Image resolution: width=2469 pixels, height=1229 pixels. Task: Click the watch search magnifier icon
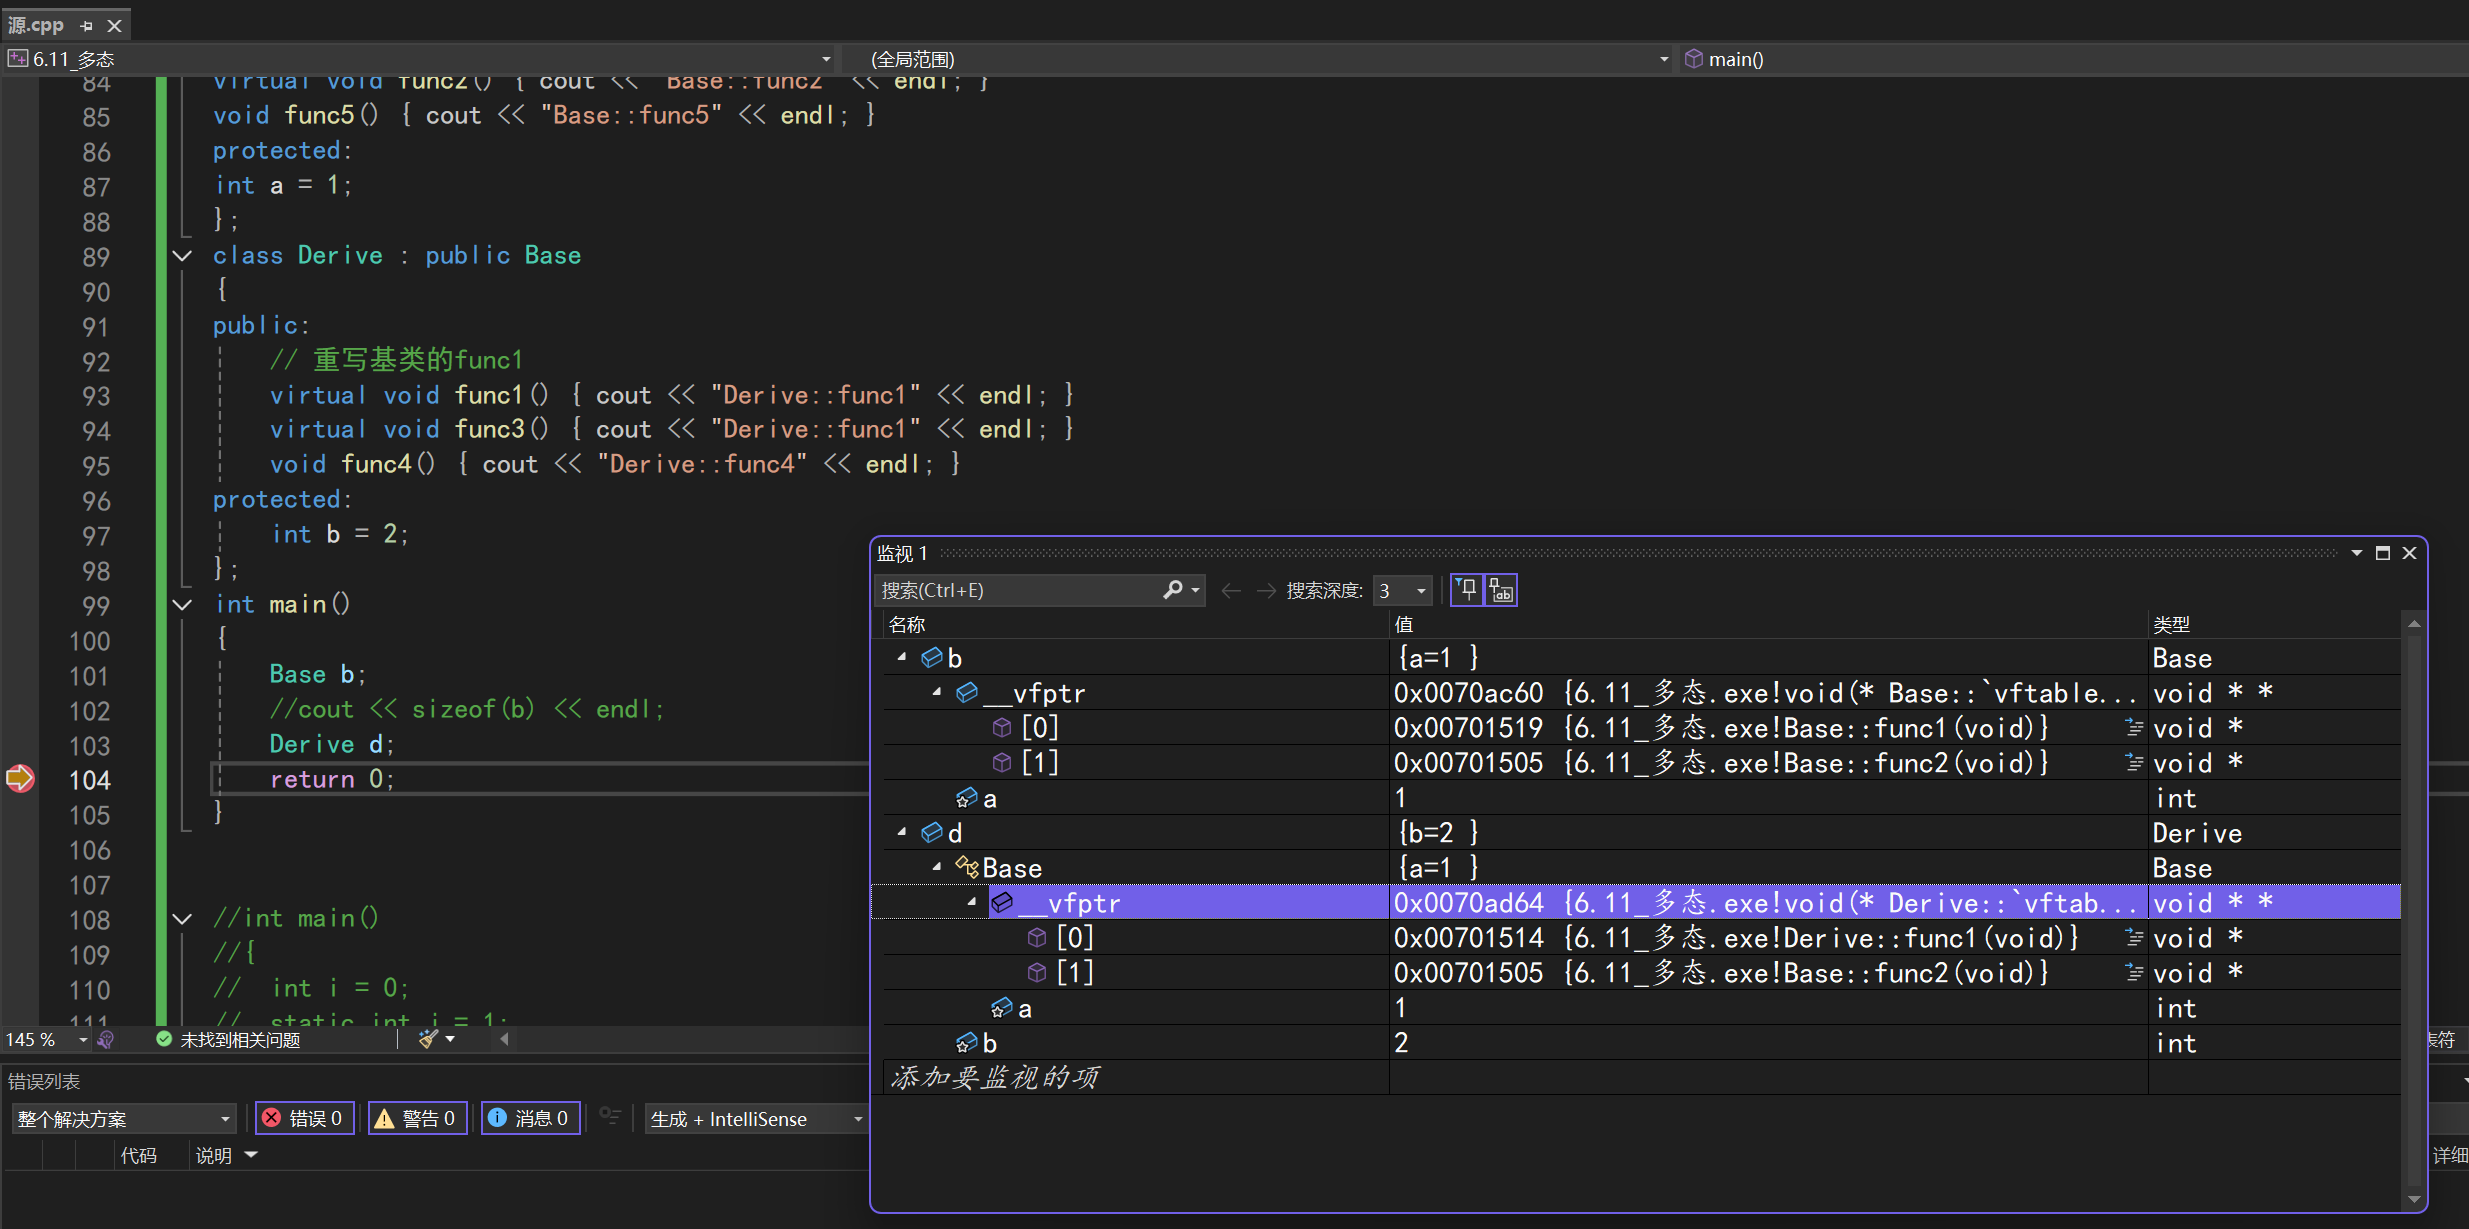tap(1173, 590)
